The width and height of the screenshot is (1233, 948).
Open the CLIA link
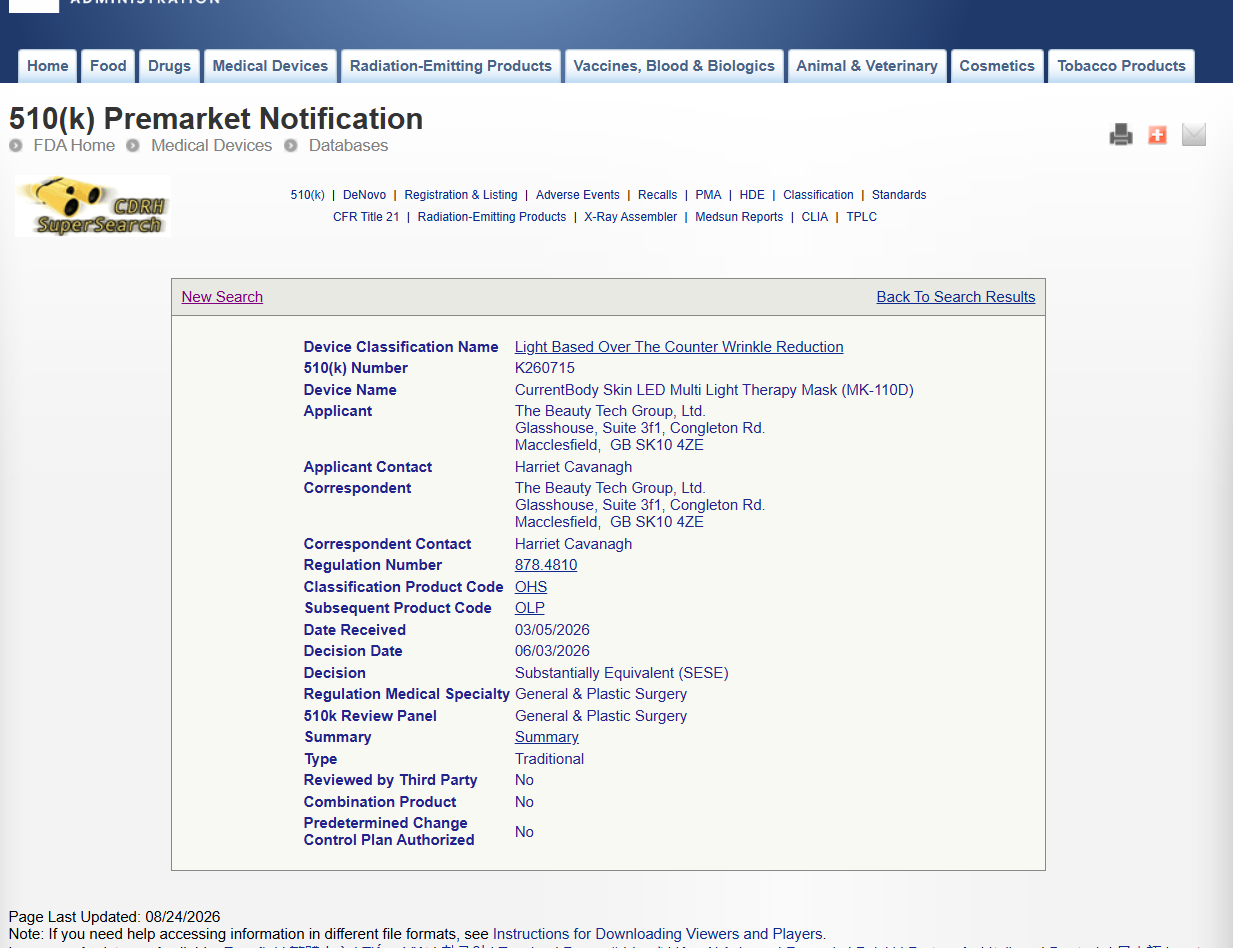pyautogui.click(x=815, y=217)
